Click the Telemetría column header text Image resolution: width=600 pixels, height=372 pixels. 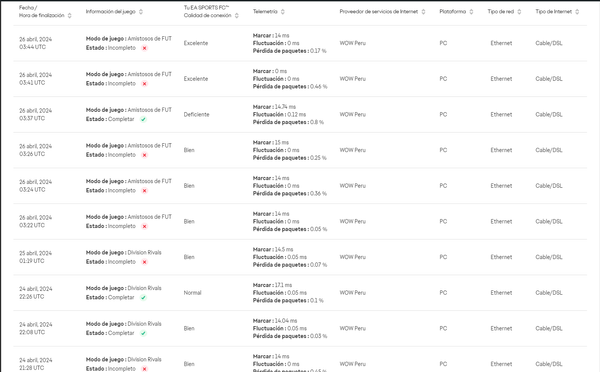pos(265,12)
